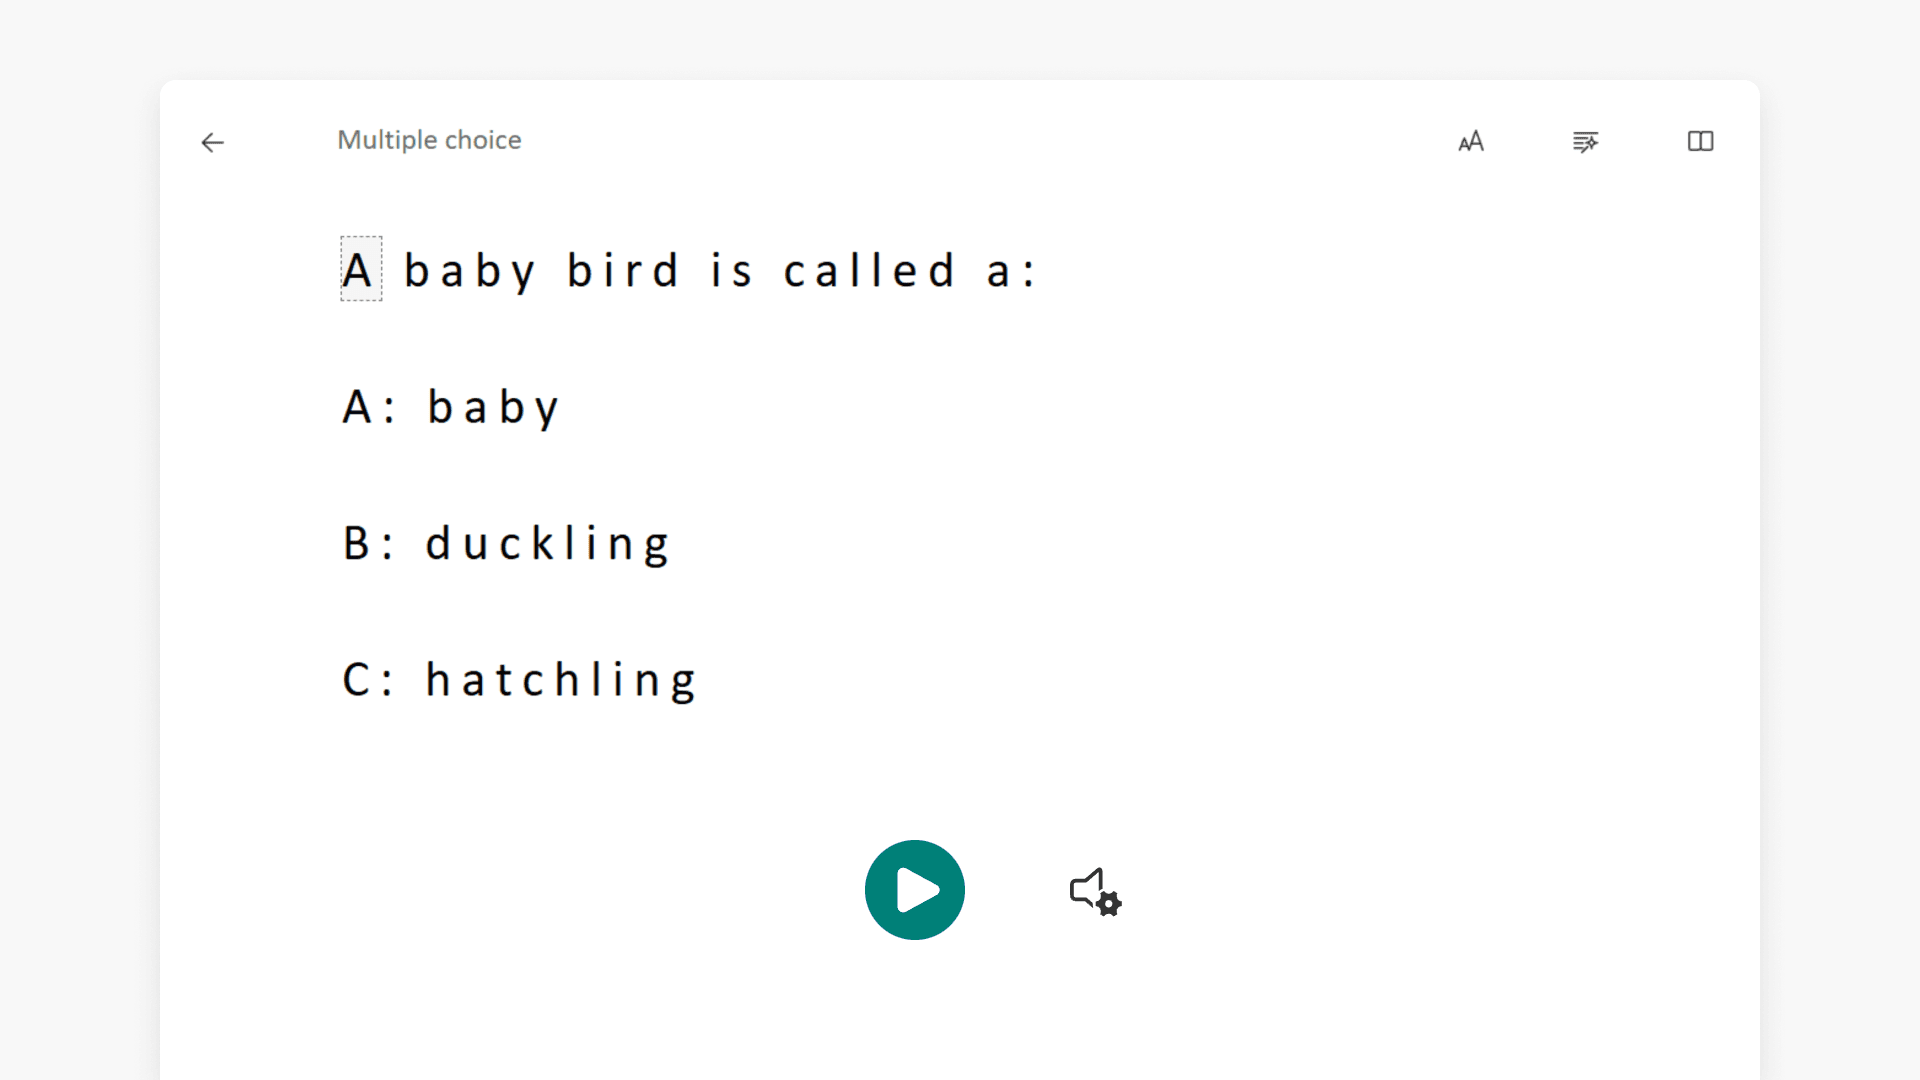1920x1080 pixels.
Task: Click the word 'baby' in option A
Action: tap(492, 406)
